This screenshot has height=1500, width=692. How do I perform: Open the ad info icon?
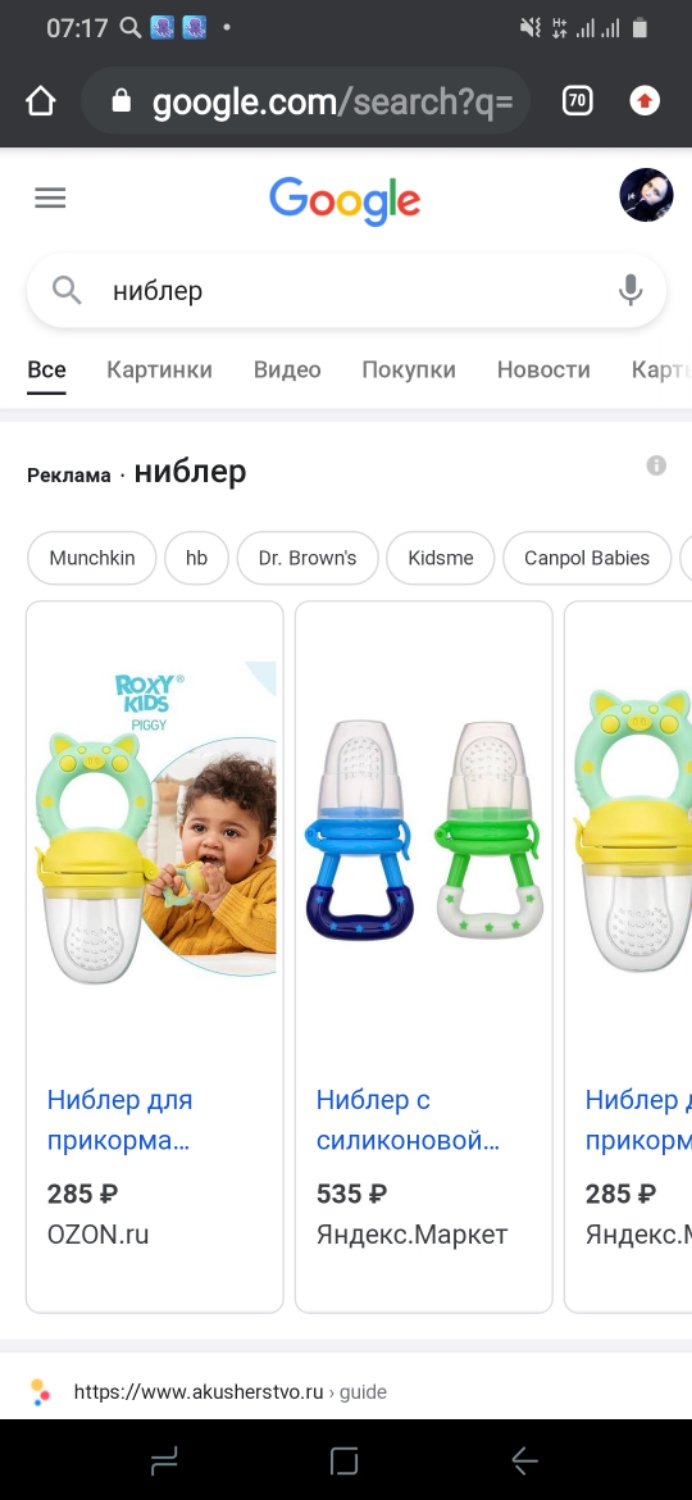coord(656,465)
